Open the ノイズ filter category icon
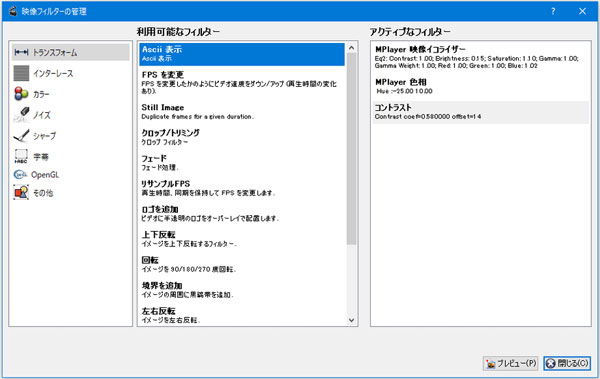 (x=21, y=115)
